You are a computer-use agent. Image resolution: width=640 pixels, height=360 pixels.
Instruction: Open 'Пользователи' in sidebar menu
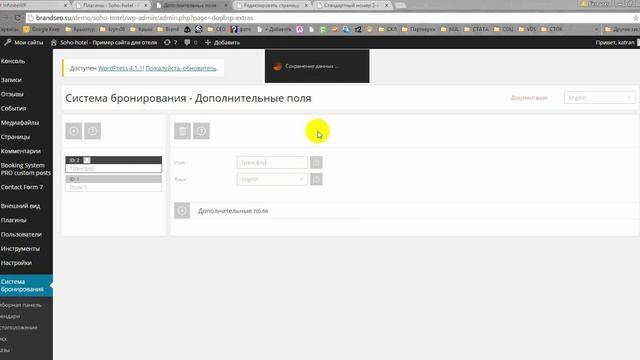point(21,235)
